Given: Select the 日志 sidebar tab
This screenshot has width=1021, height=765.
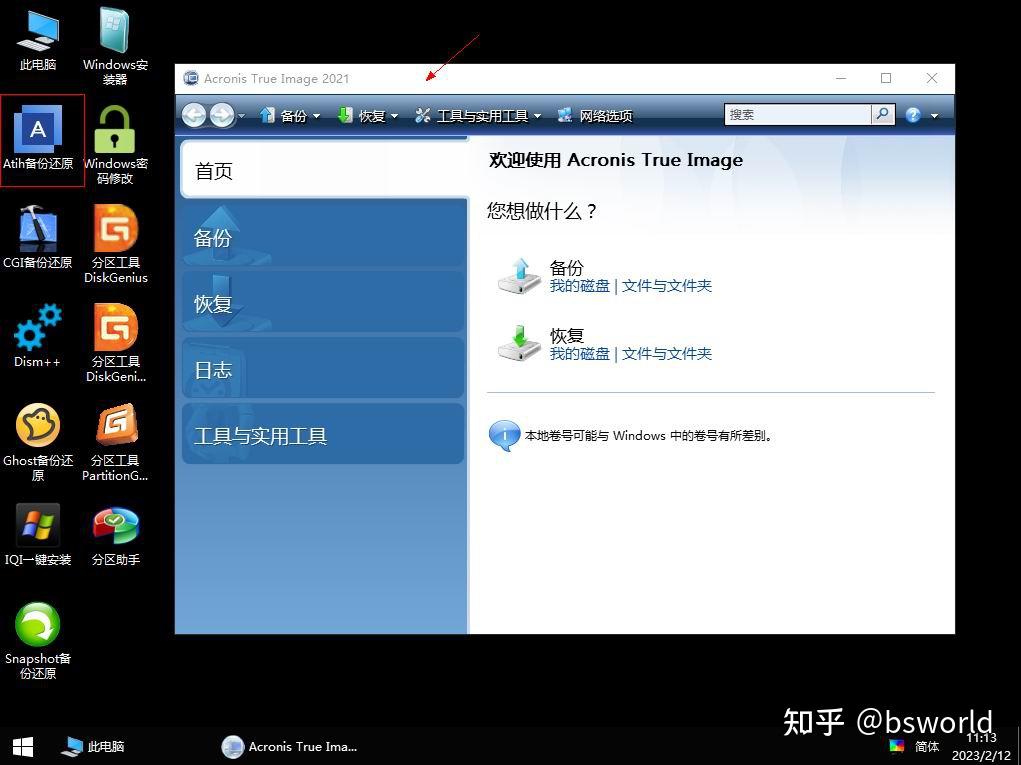Looking at the screenshot, I should coord(323,369).
